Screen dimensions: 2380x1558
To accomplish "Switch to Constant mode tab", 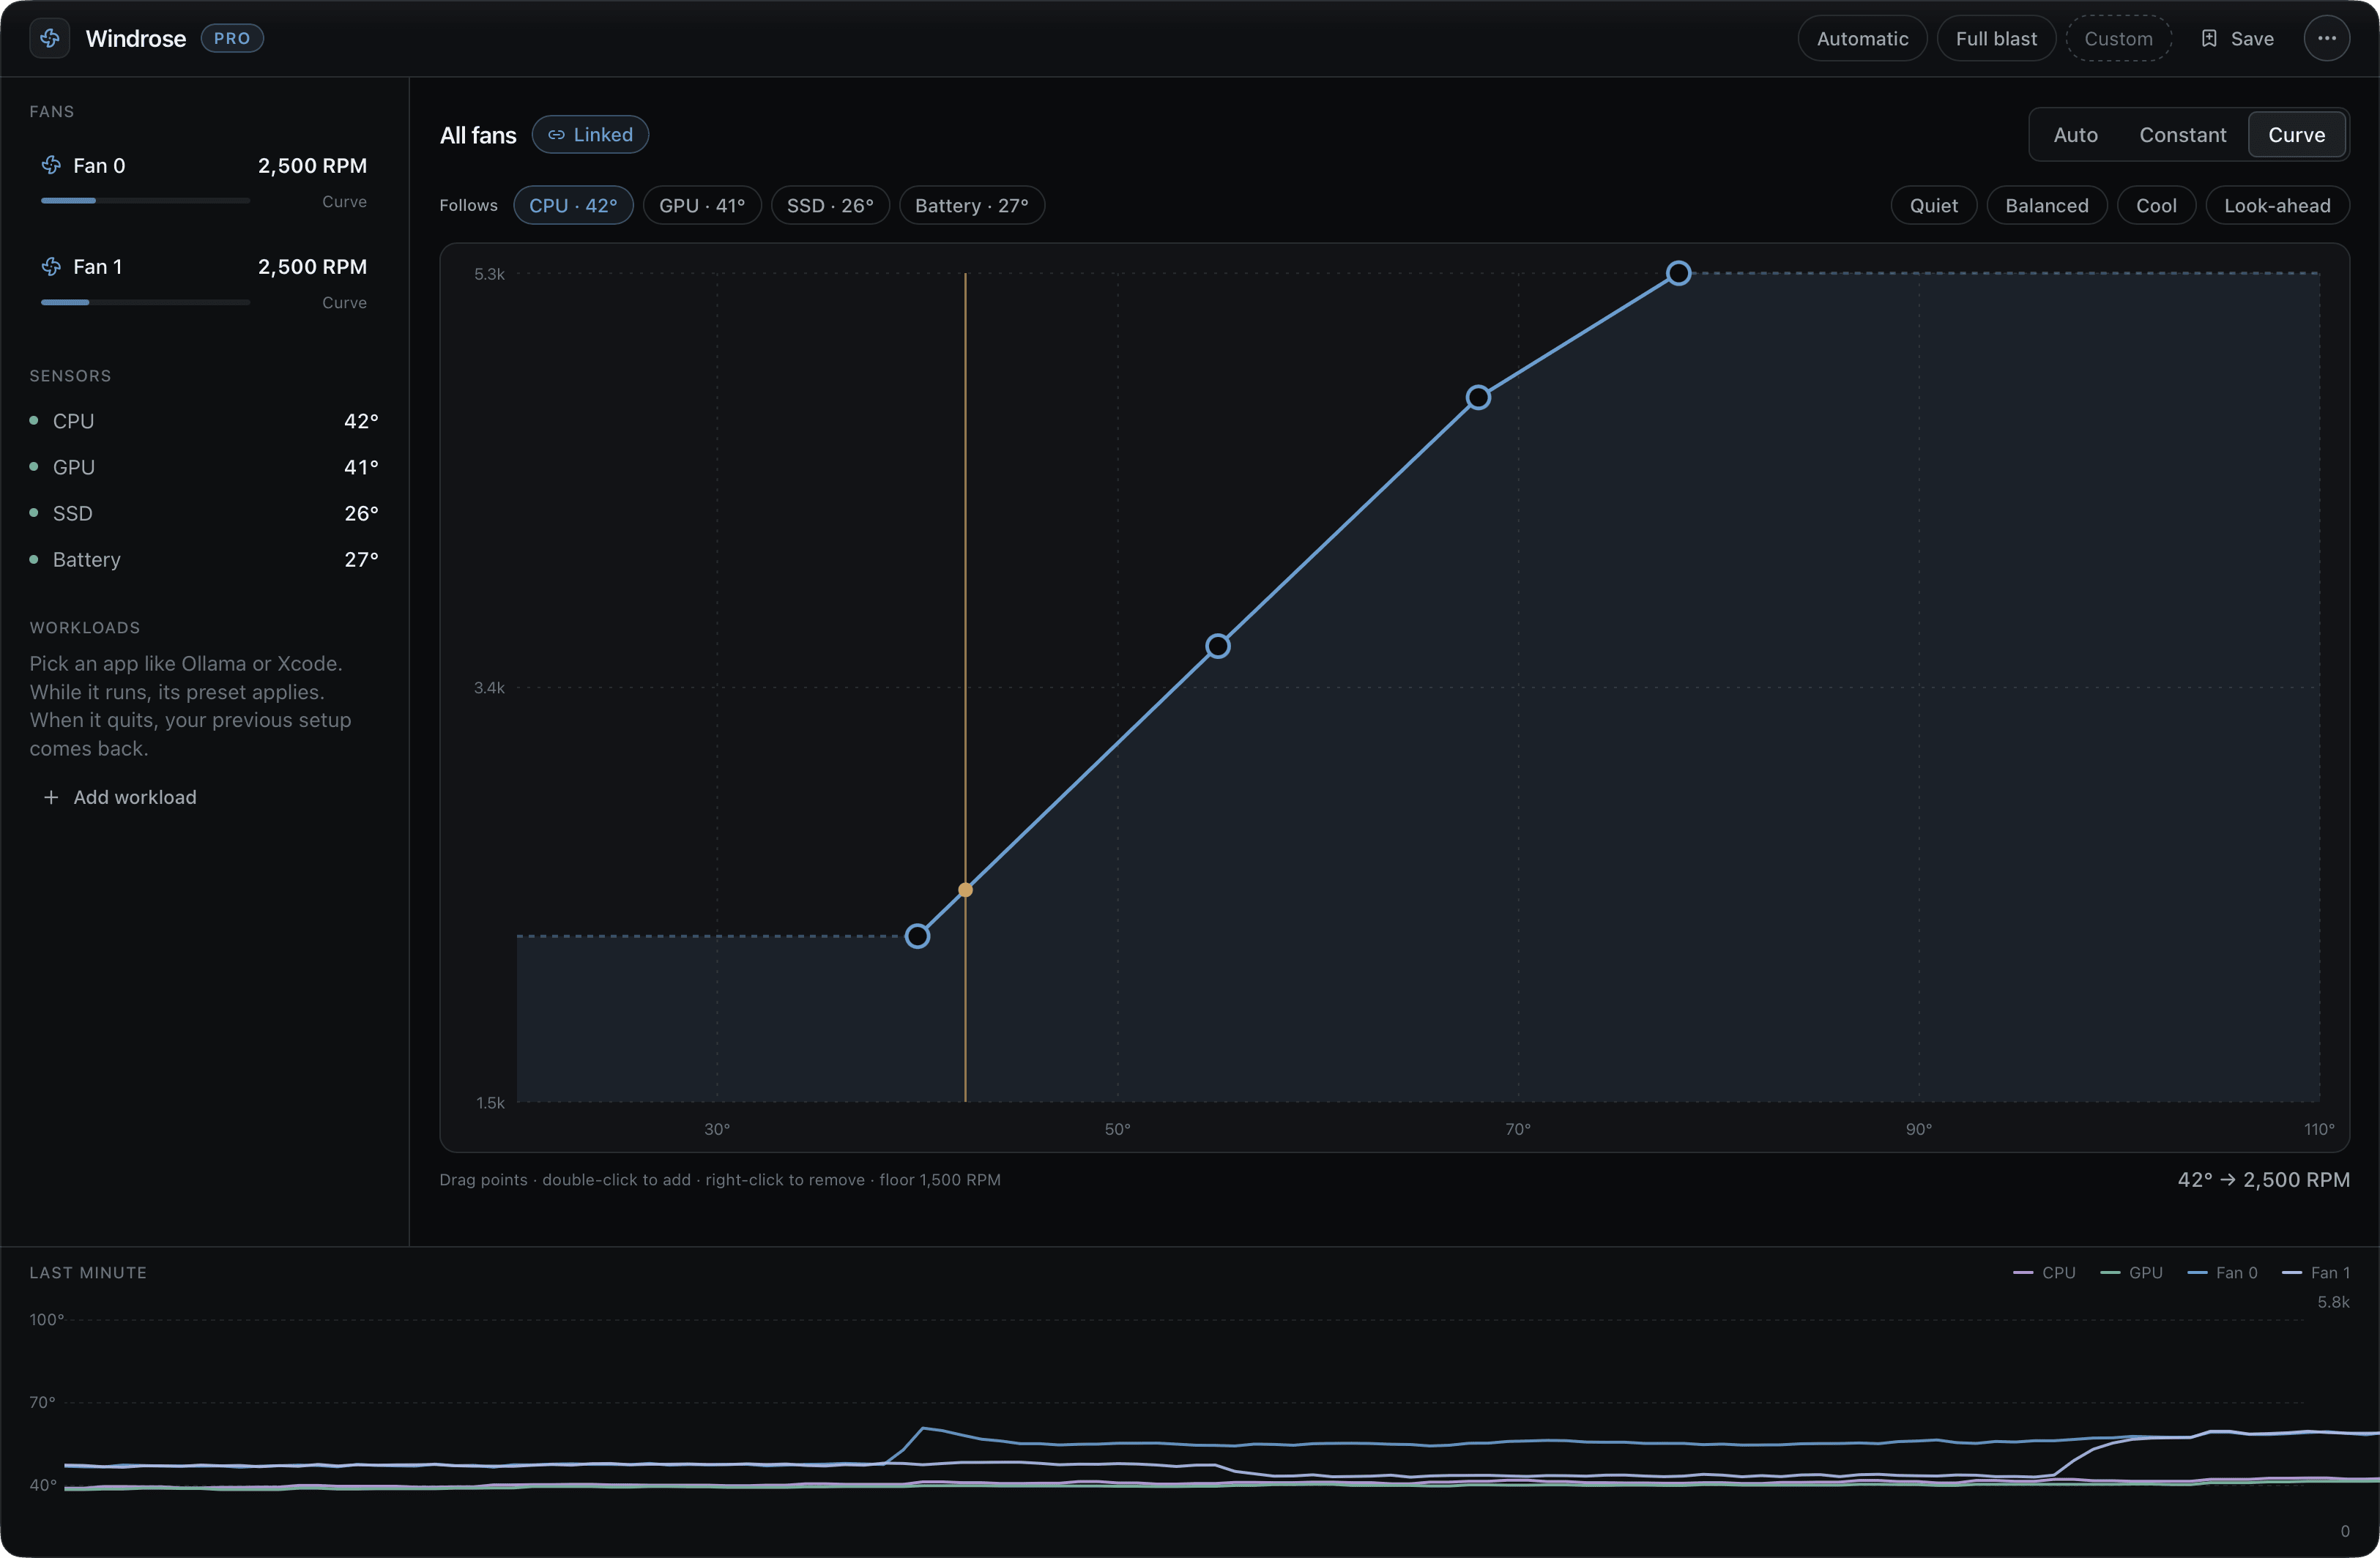I will 2183,135.
